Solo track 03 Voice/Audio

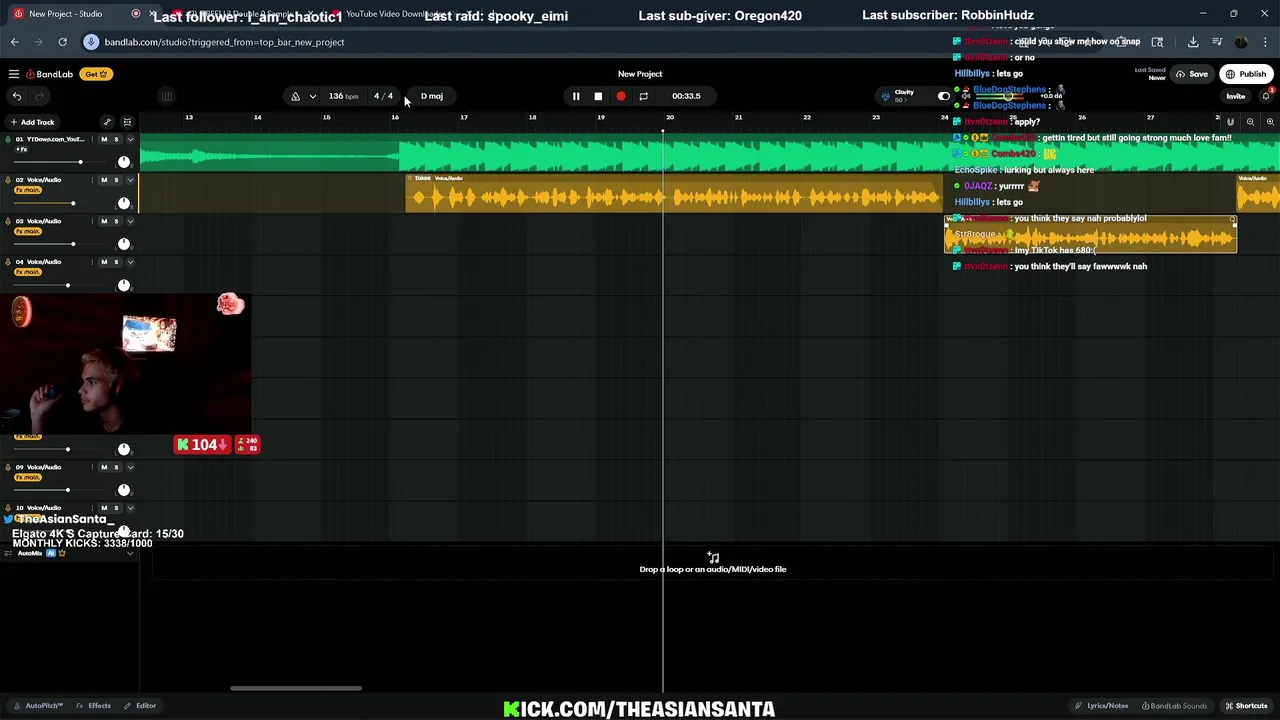116,221
